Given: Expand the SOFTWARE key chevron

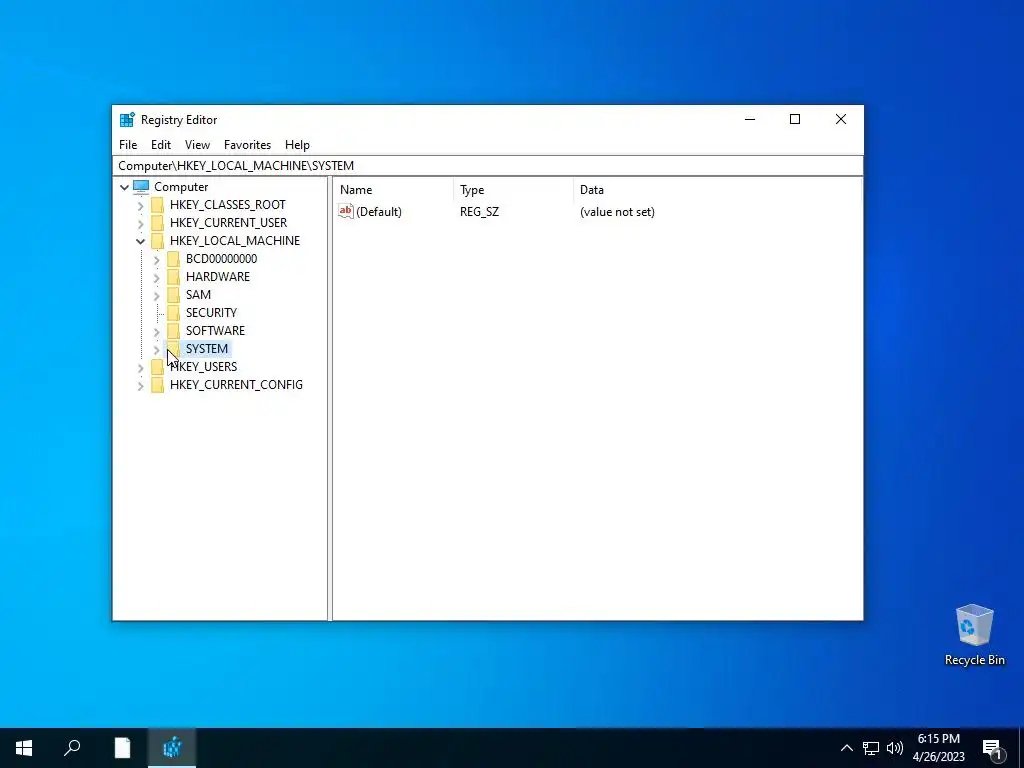Looking at the screenshot, I should [156, 332].
